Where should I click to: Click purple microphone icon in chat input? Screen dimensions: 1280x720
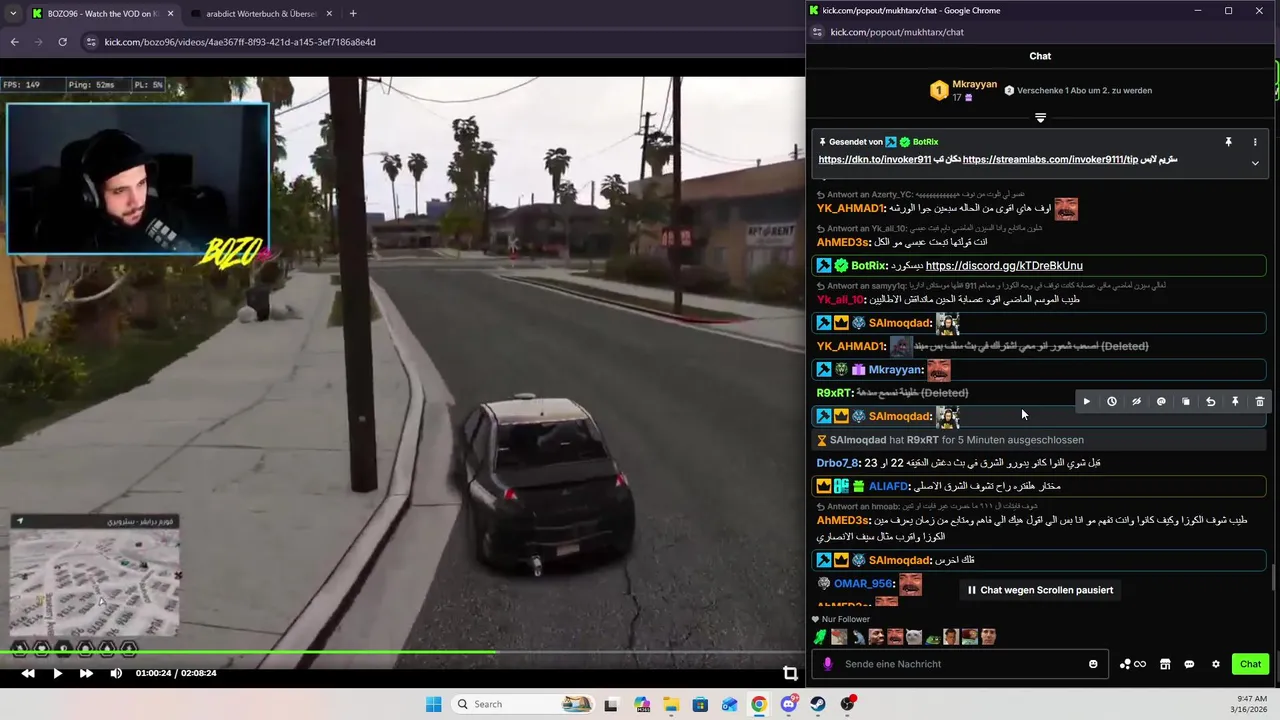(x=827, y=664)
